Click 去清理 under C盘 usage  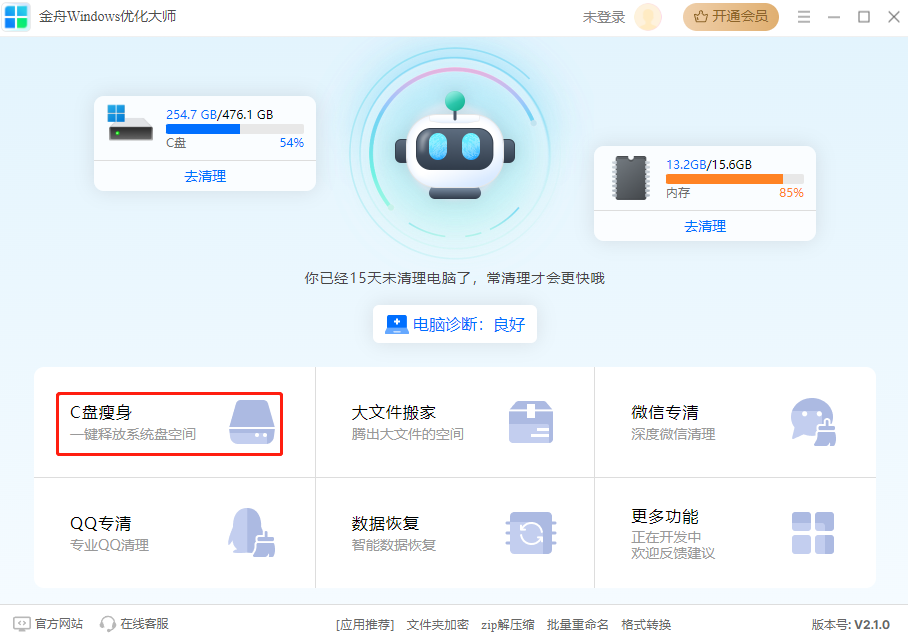205,176
